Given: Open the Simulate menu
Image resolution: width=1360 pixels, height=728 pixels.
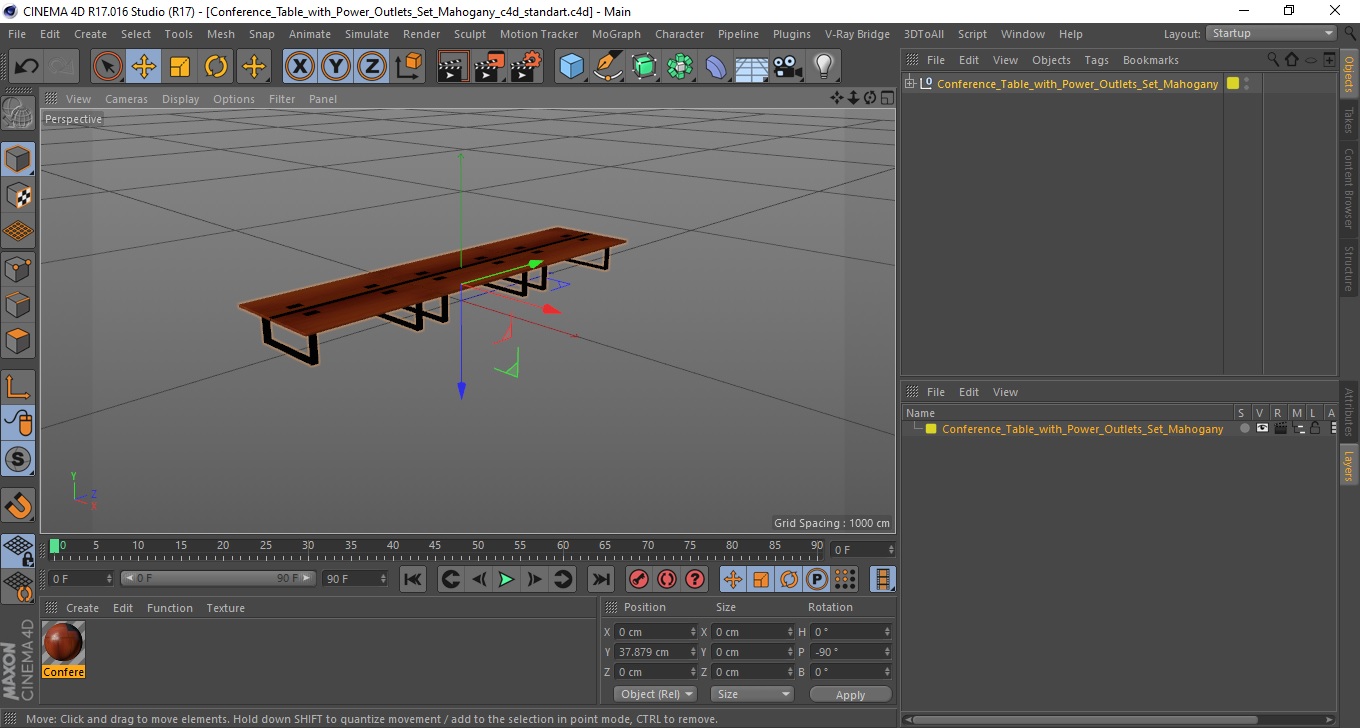Looking at the screenshot, I should pos(367,34).
